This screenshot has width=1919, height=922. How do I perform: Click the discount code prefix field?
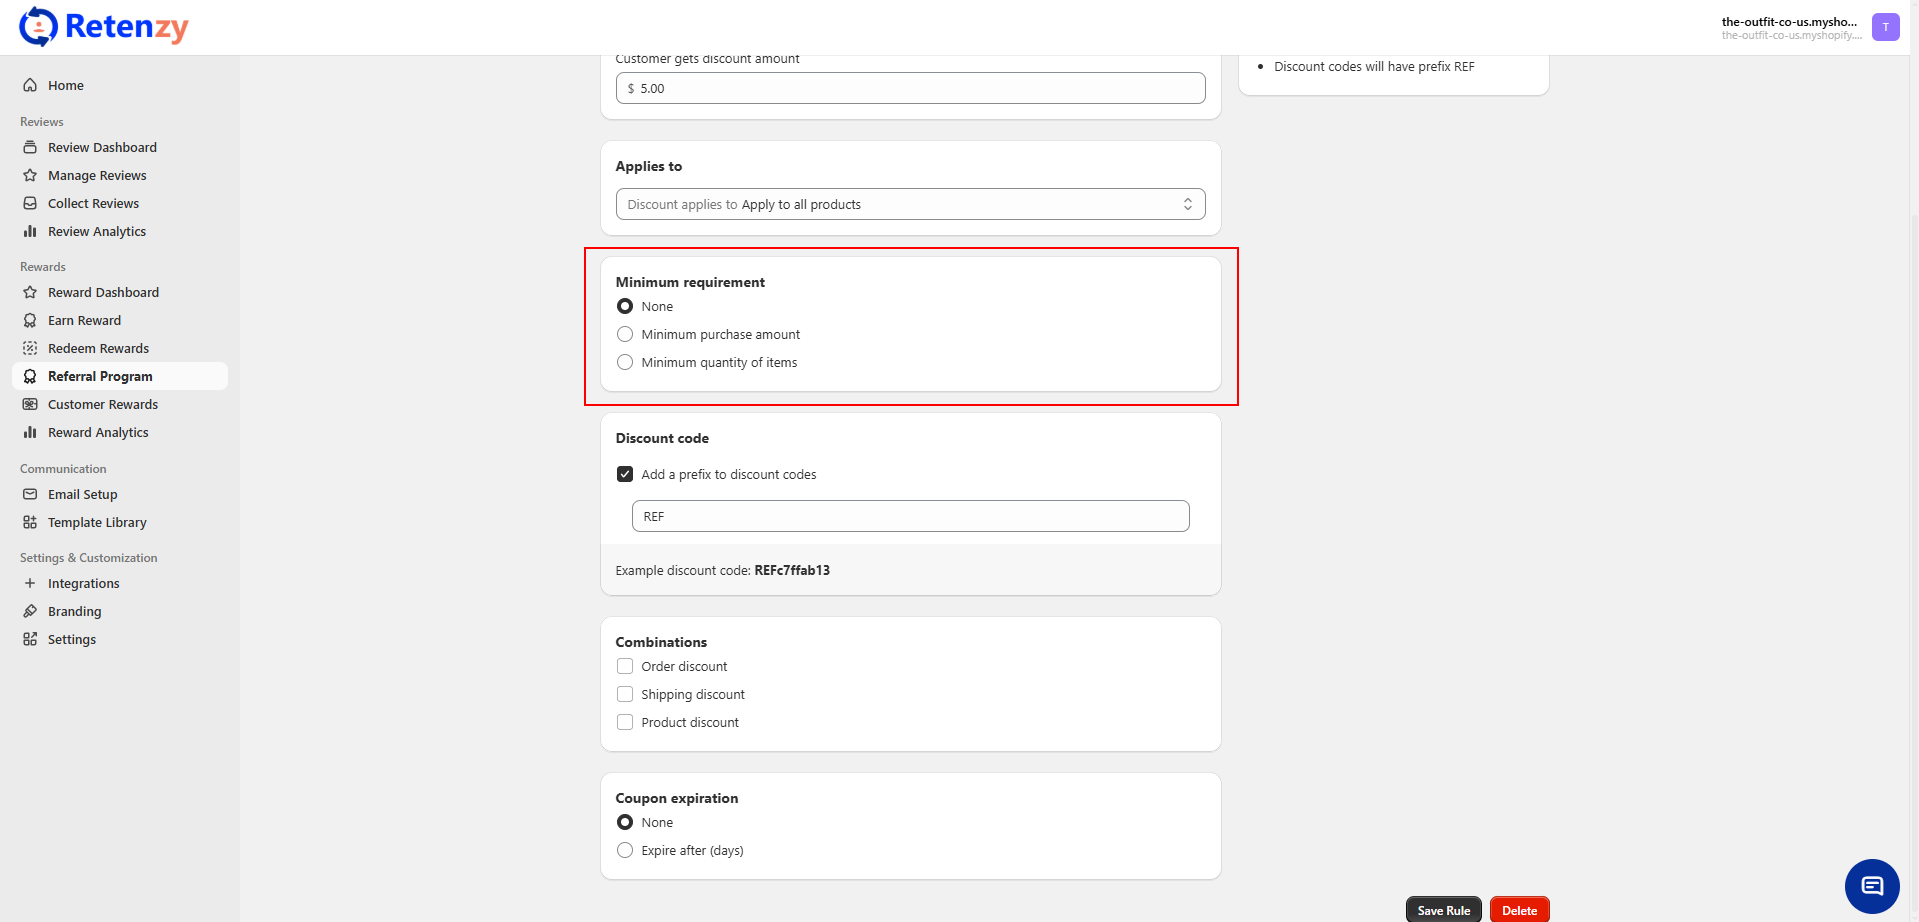coord(910,516)
